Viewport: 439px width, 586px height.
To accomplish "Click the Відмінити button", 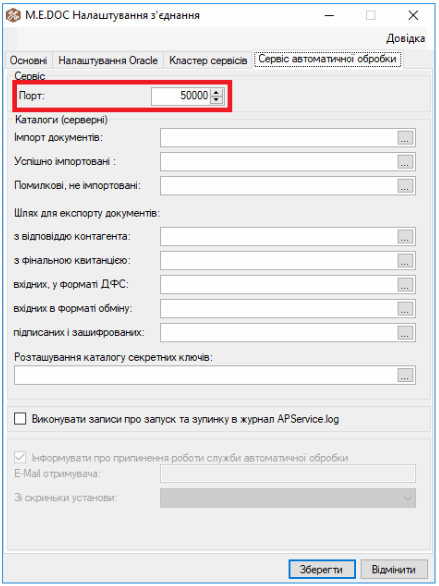I will coord(394,569).
